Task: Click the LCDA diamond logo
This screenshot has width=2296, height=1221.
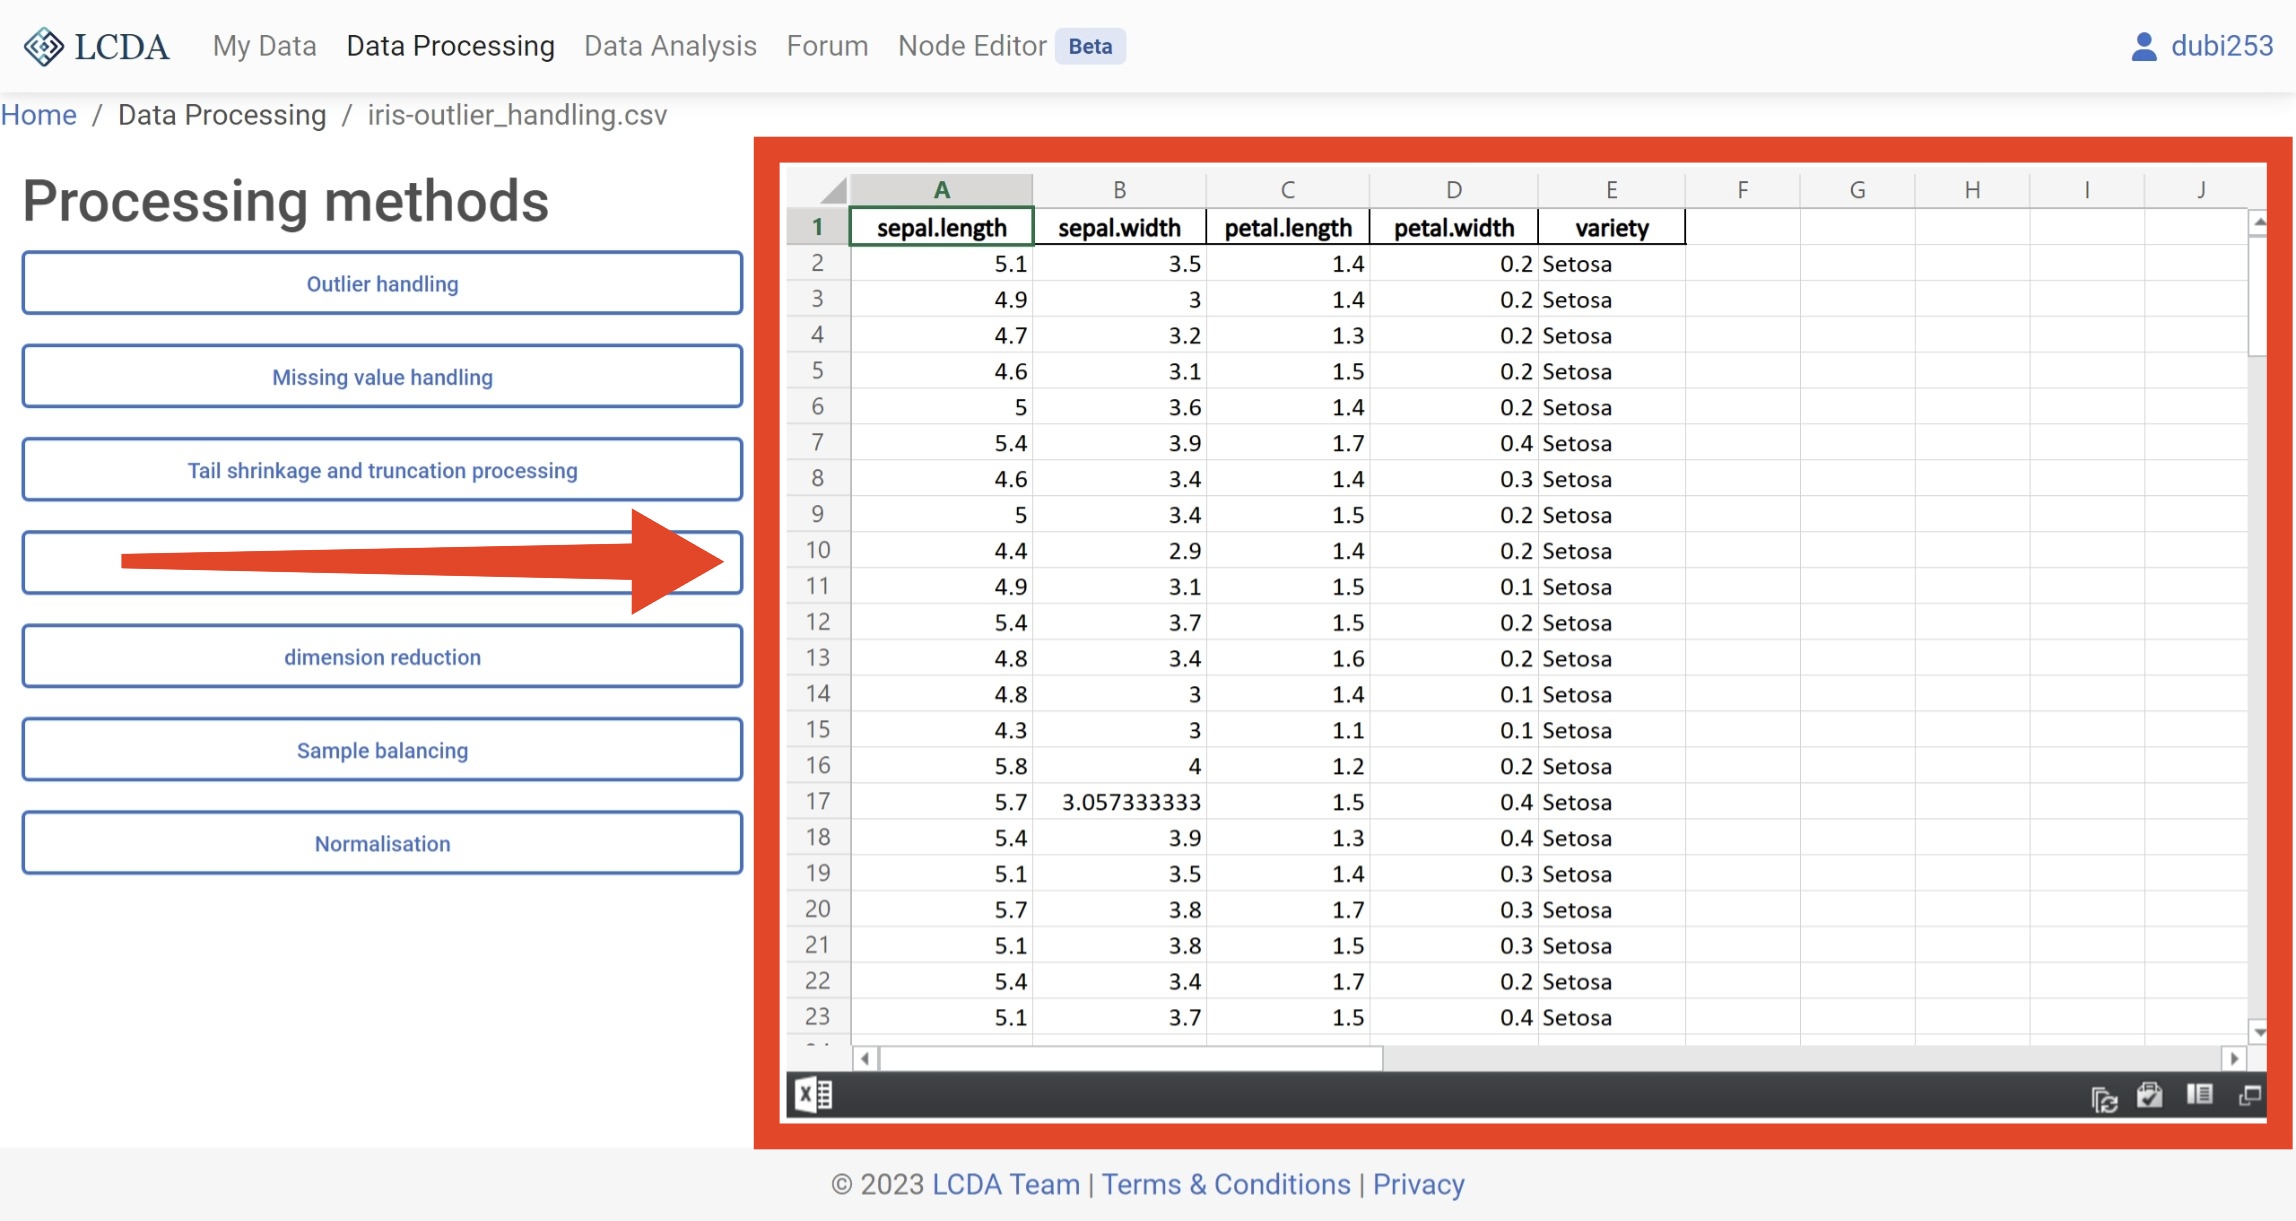Action: [43, 46]
